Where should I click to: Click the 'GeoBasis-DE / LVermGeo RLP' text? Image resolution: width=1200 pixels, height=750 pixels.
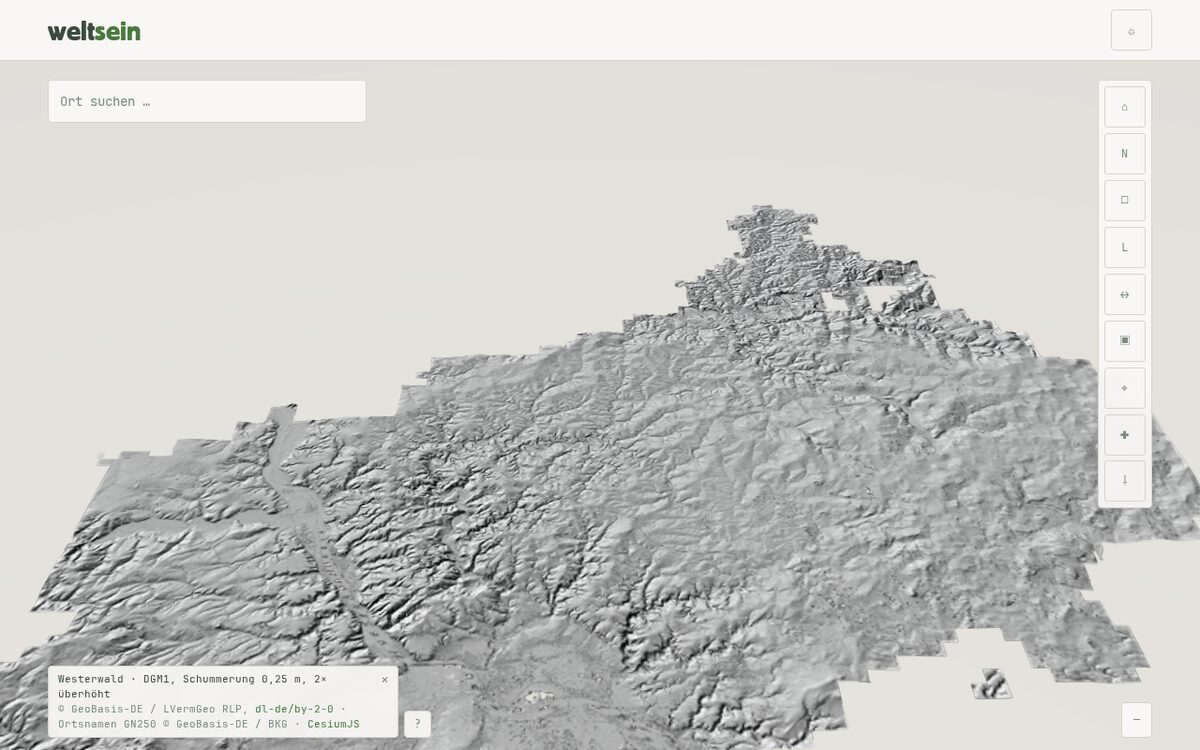[x=157, y=709]
